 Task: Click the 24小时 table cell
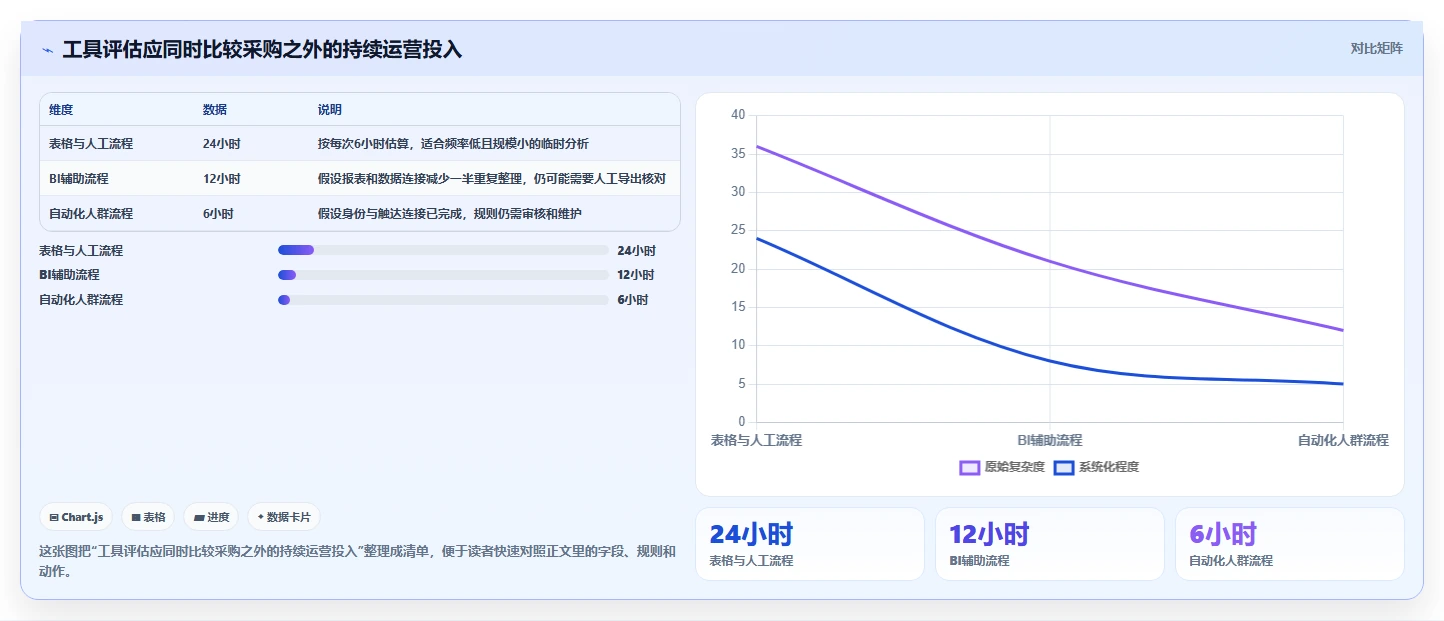[222, 144]
